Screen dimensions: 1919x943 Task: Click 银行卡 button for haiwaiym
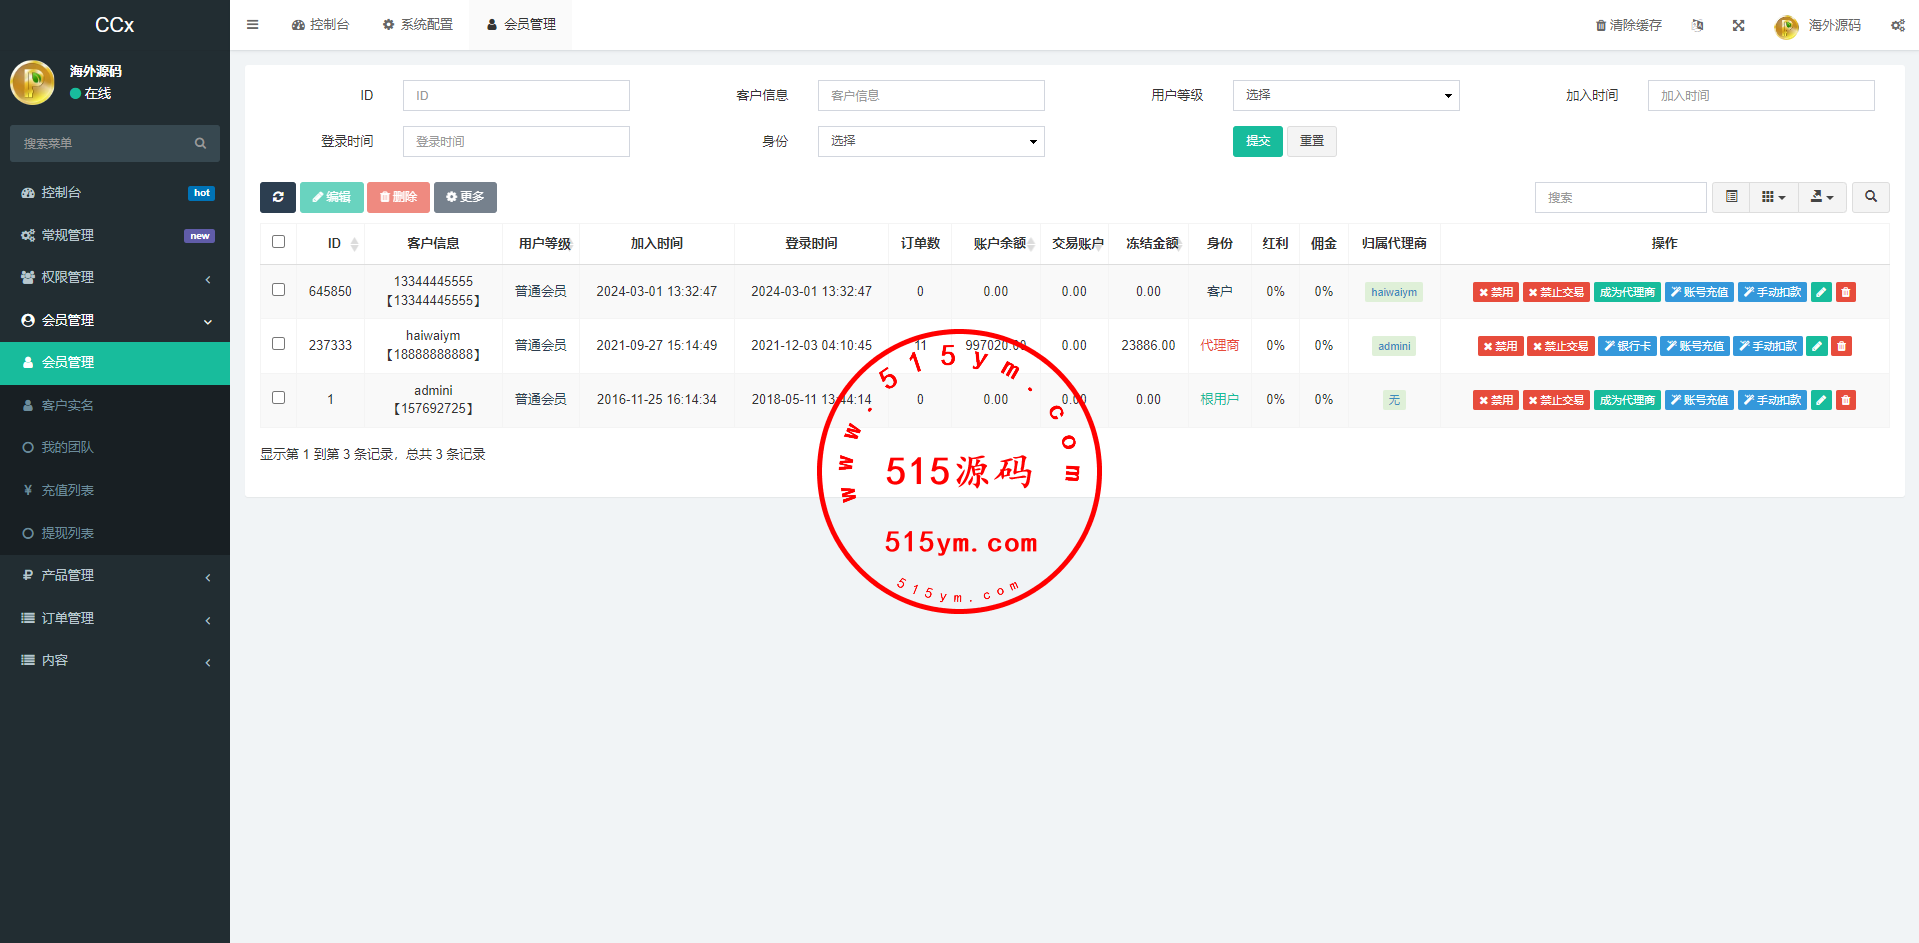point(1627,346)
